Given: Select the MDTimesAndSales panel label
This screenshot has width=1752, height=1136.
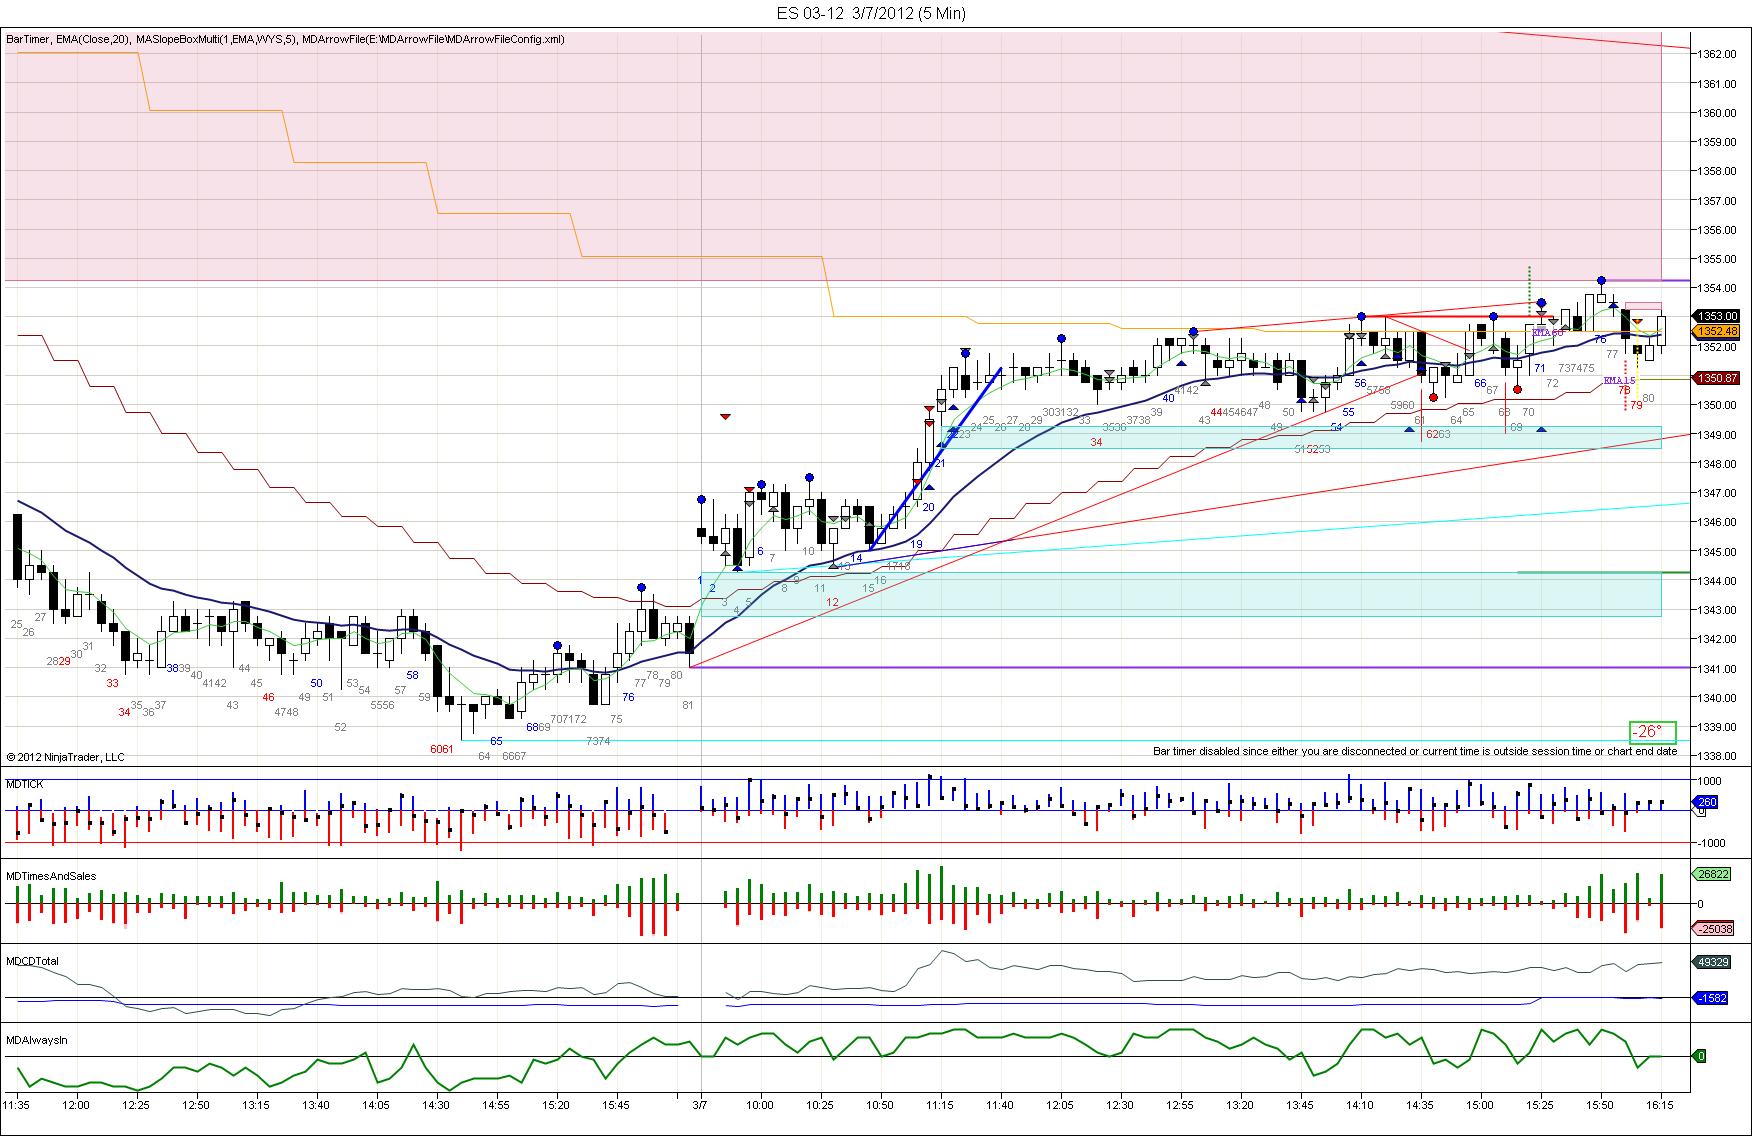Looking at the screenshot, I should coord(51,876).
